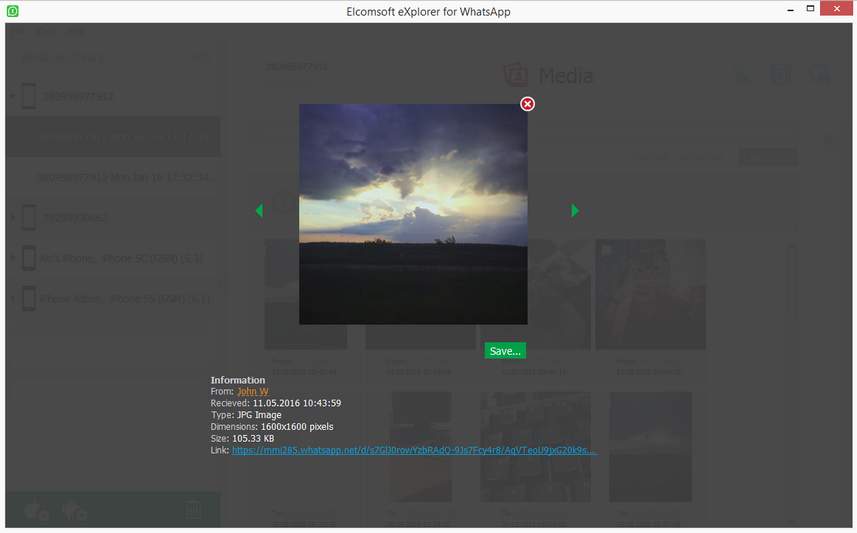The width and height of the screenshot is (857, 533).
Task: Click Alo's iPhone device icon
Action: (x=29, y=258)
